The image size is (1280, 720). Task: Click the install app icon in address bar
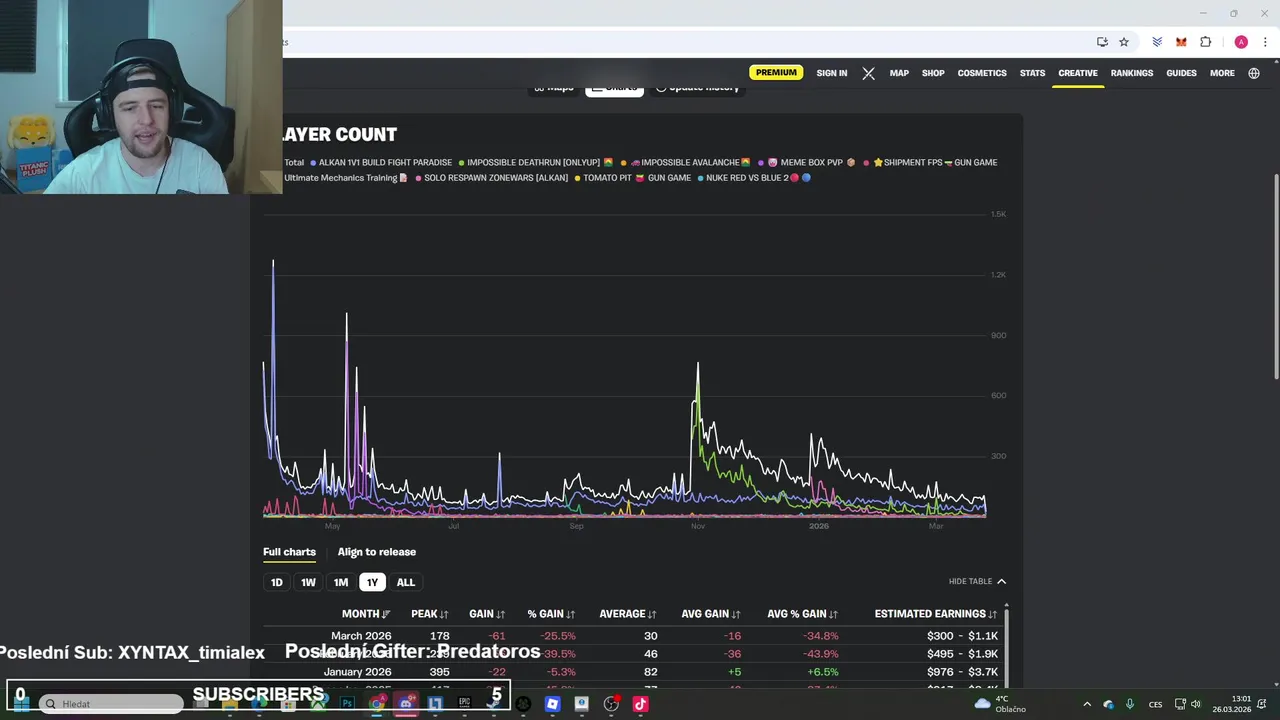pos(1102,42)
